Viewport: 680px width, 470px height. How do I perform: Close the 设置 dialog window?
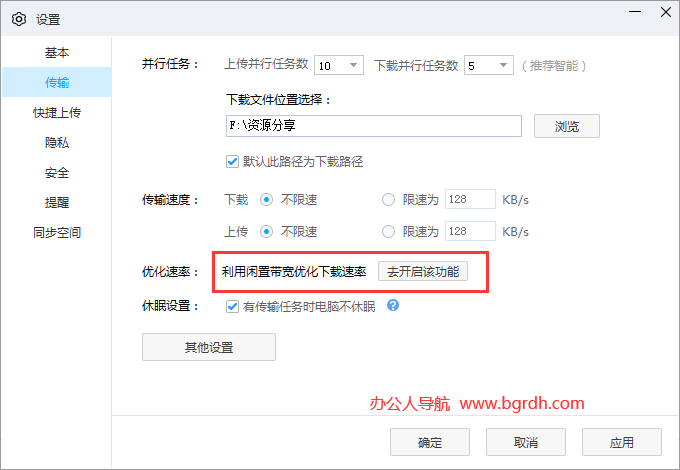tap(666, 12)
